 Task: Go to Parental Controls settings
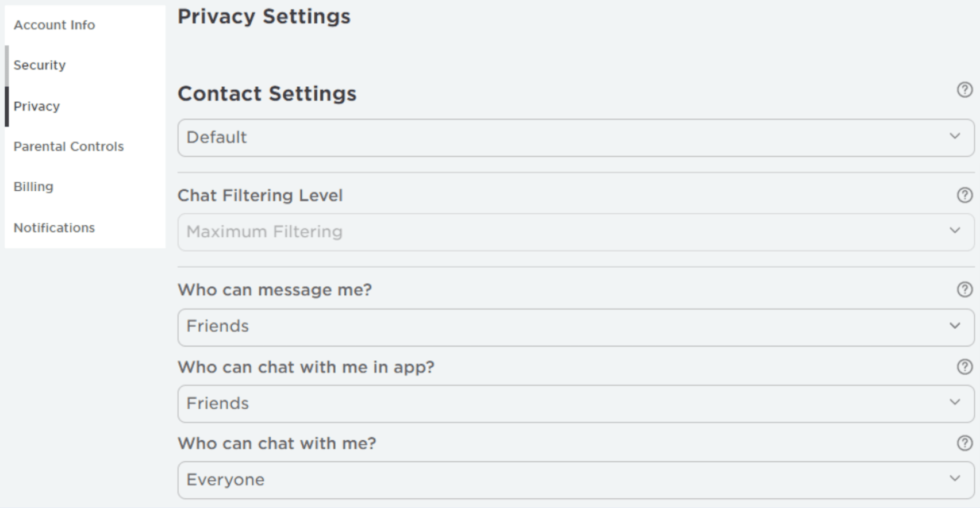pos(68,146)
